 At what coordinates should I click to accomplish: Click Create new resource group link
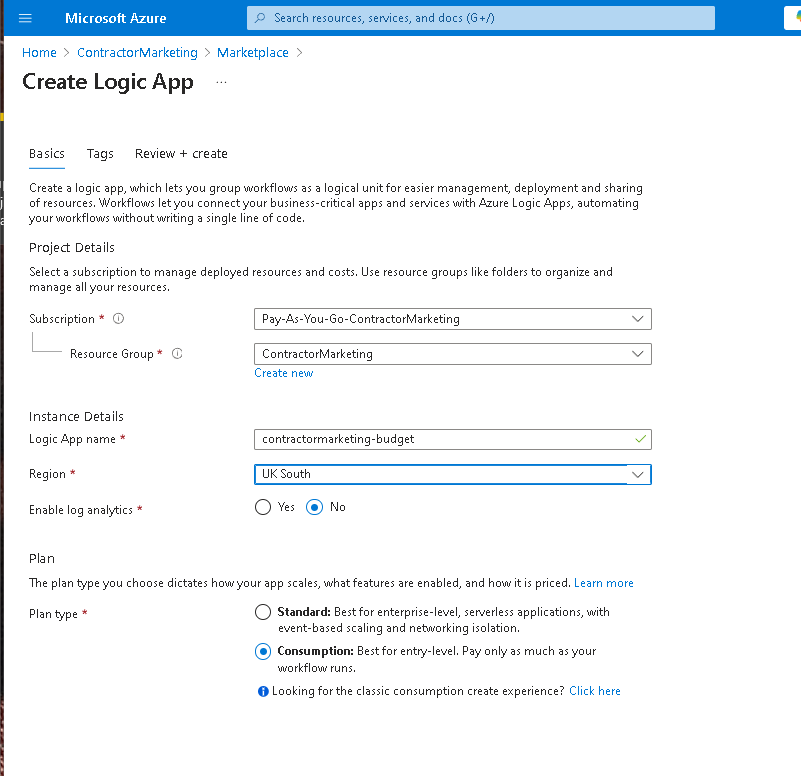tap(284, 373)
